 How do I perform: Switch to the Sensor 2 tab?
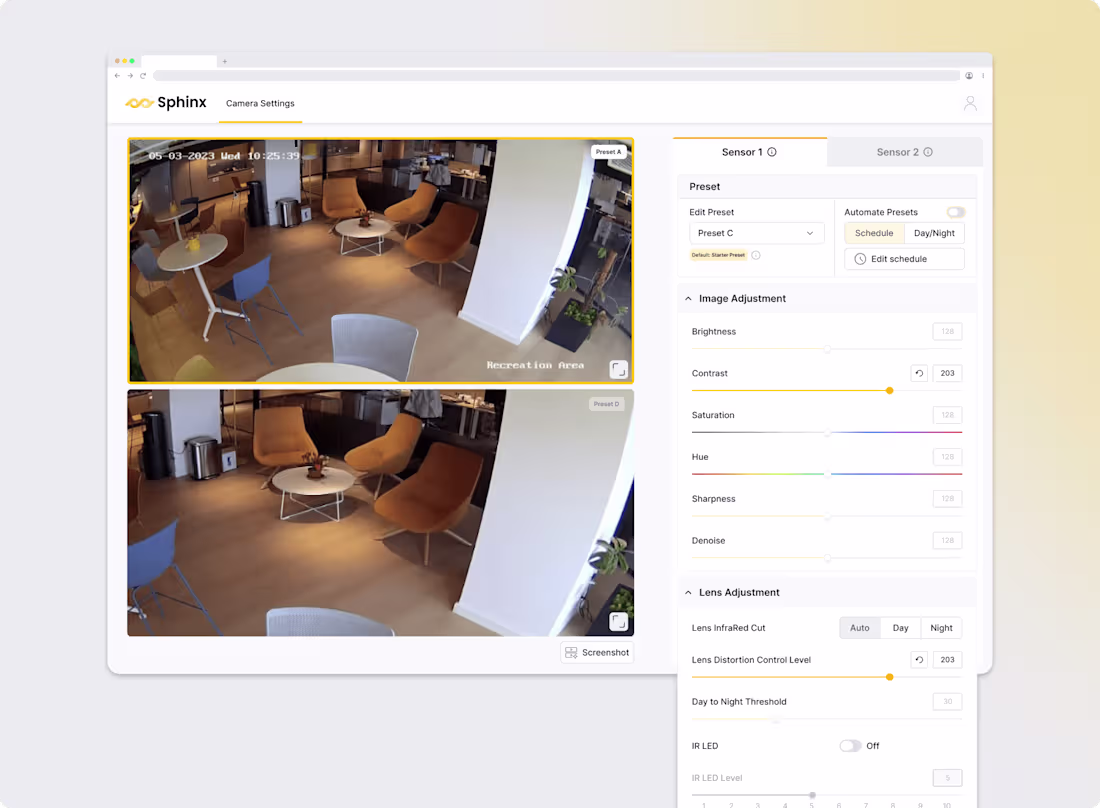point(904,152)
